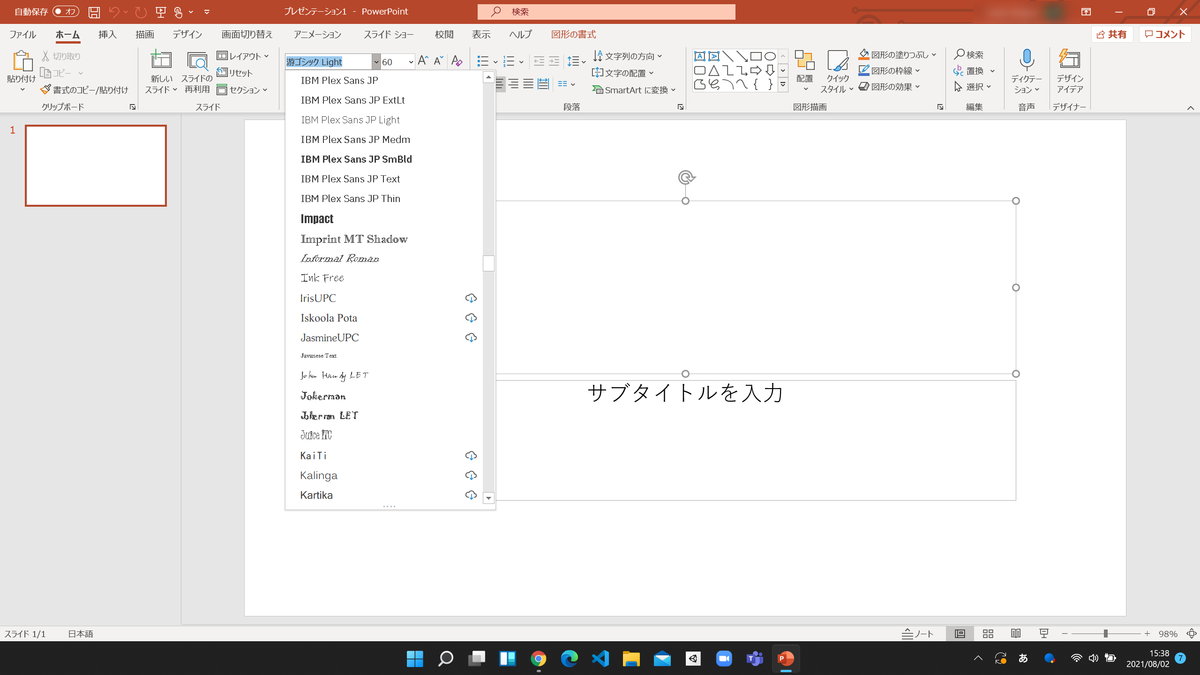
Task: Choose Impact font from list
Action: pos(317,219)
